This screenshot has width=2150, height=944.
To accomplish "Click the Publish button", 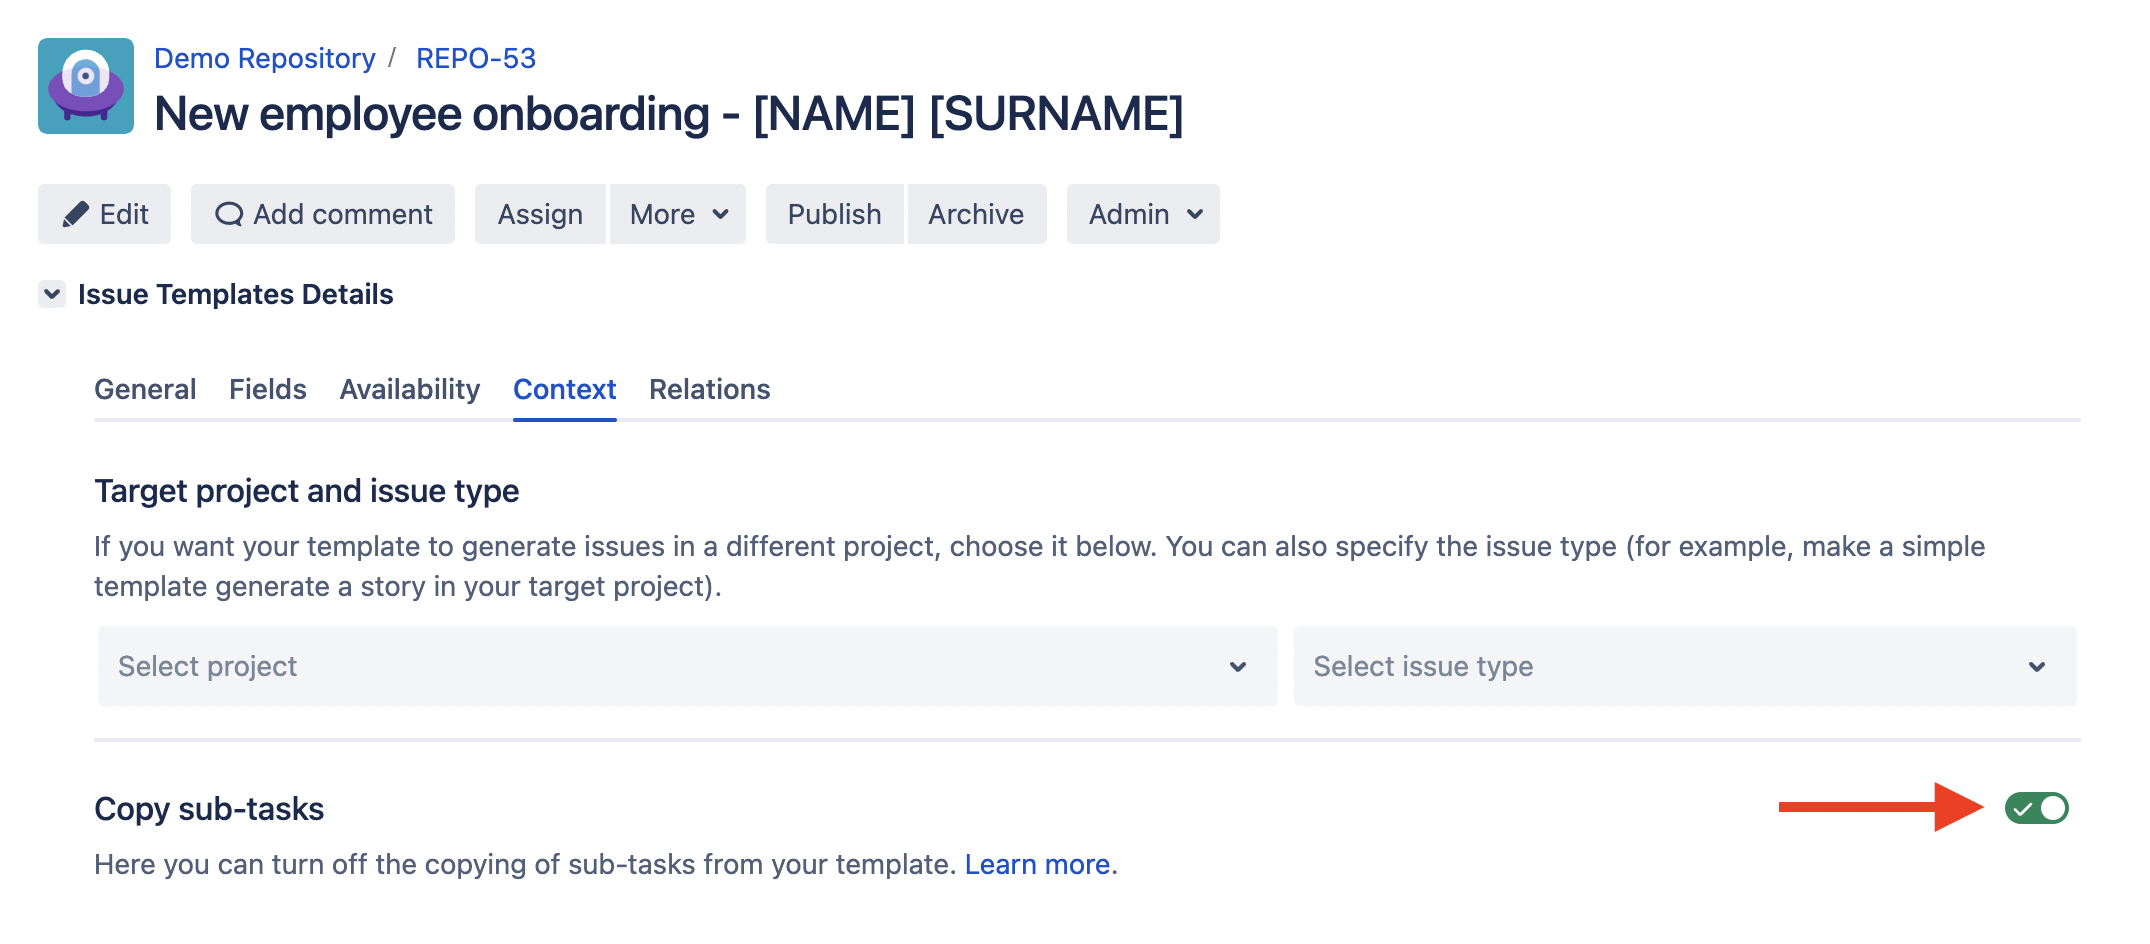I will pyautogui.click(x=834, y=214).
